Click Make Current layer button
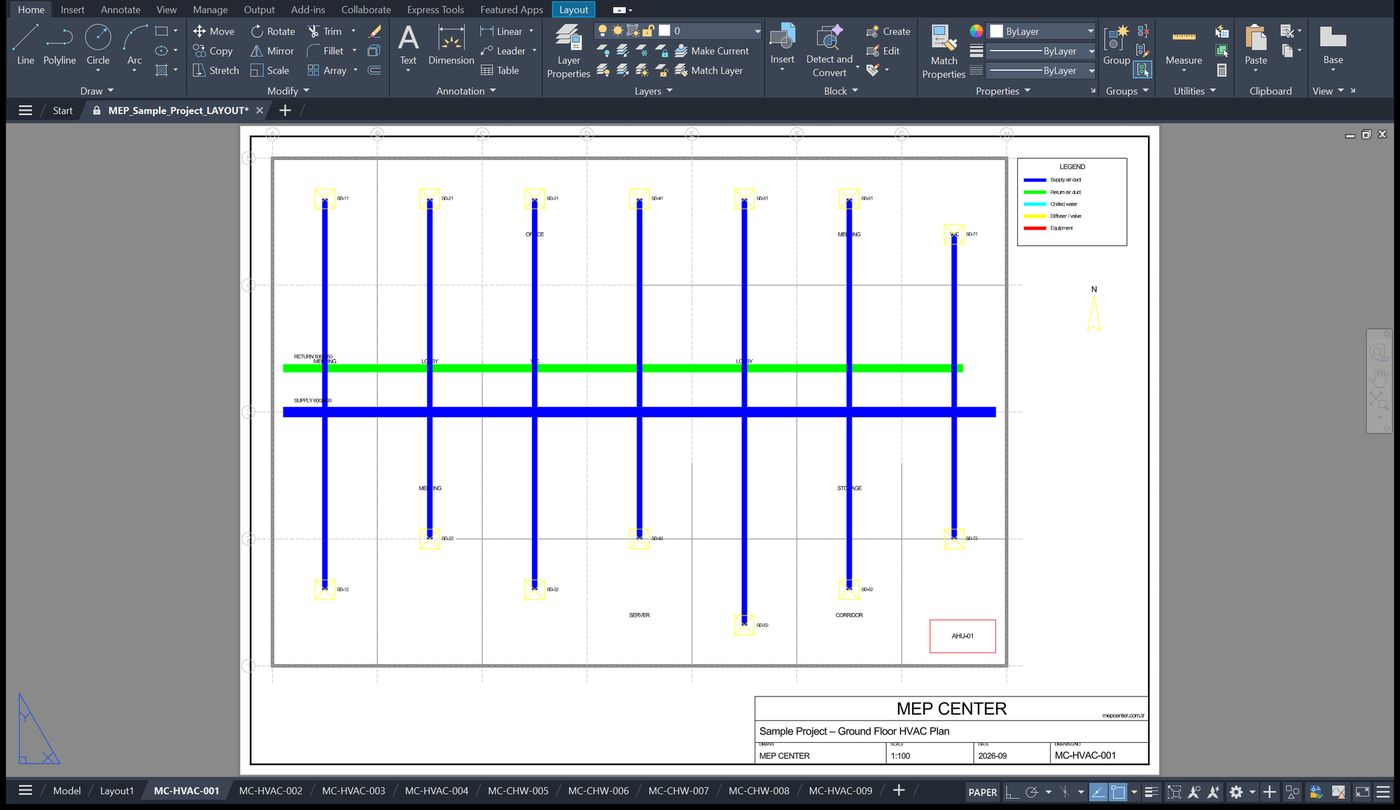This screenshot has height=810, width=1400. pos(712,51)
